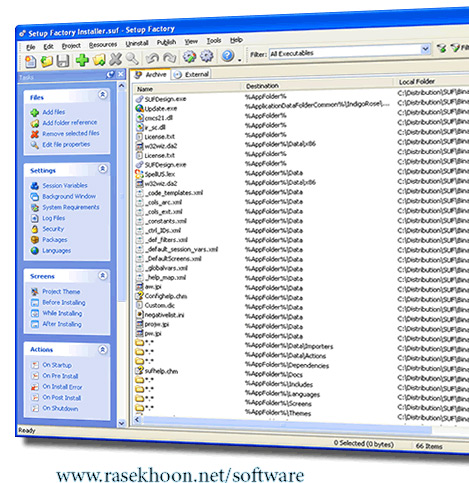
Task: Click the first gear Build icon
Action: (189, 56)
